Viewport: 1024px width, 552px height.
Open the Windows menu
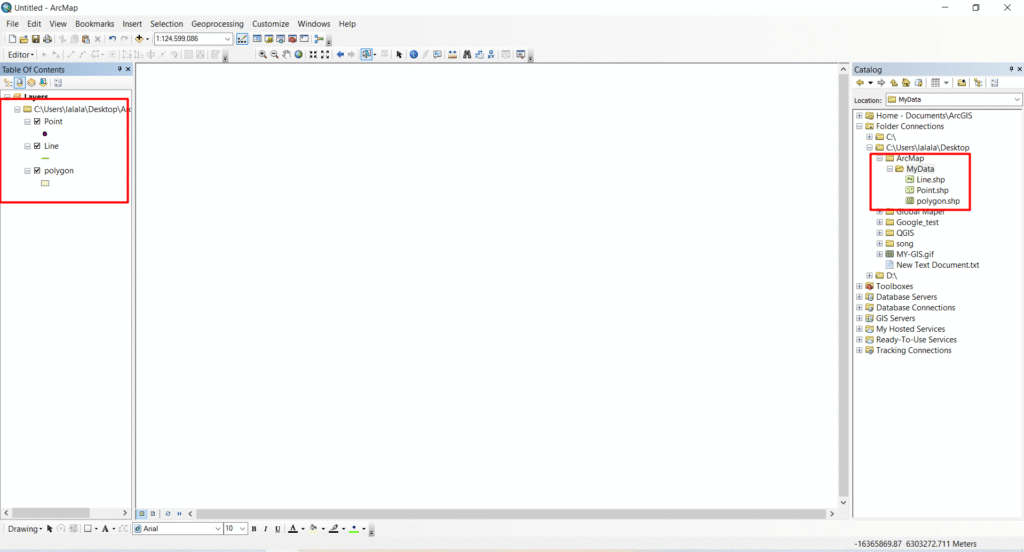coord(314,24)
